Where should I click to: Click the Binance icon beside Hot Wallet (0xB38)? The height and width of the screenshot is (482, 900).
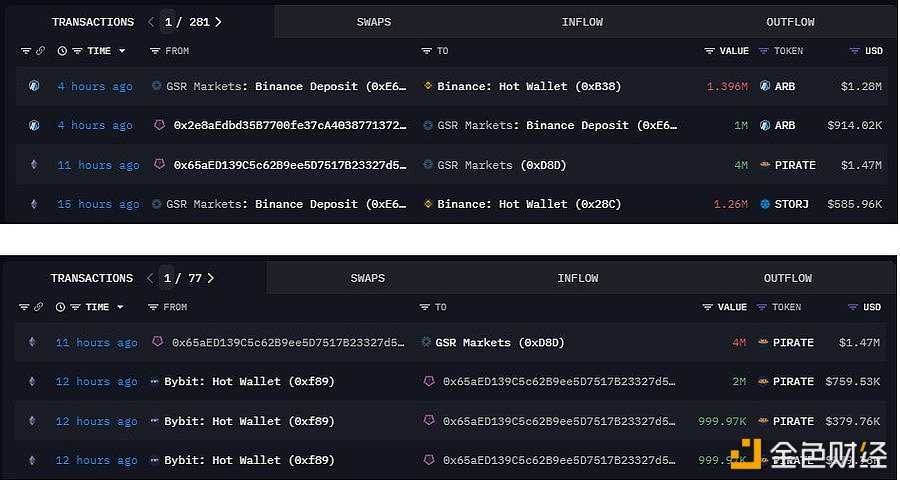[428, 86]
